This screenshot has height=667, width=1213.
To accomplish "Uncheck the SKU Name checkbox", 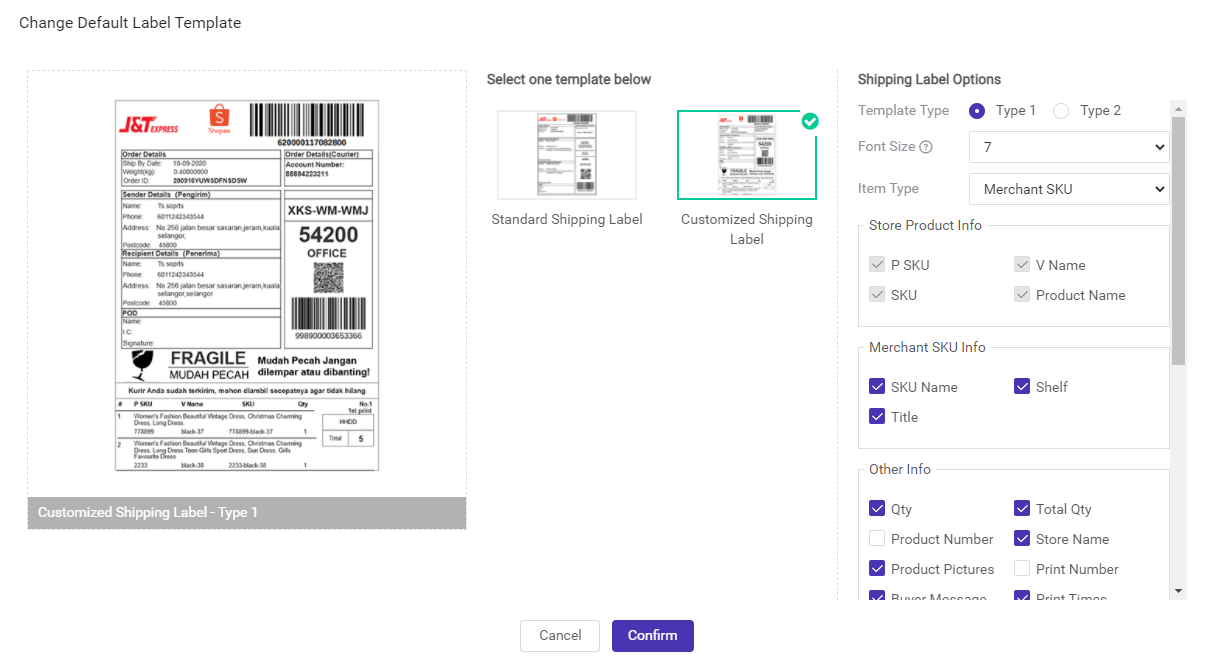I will (877, 387).
